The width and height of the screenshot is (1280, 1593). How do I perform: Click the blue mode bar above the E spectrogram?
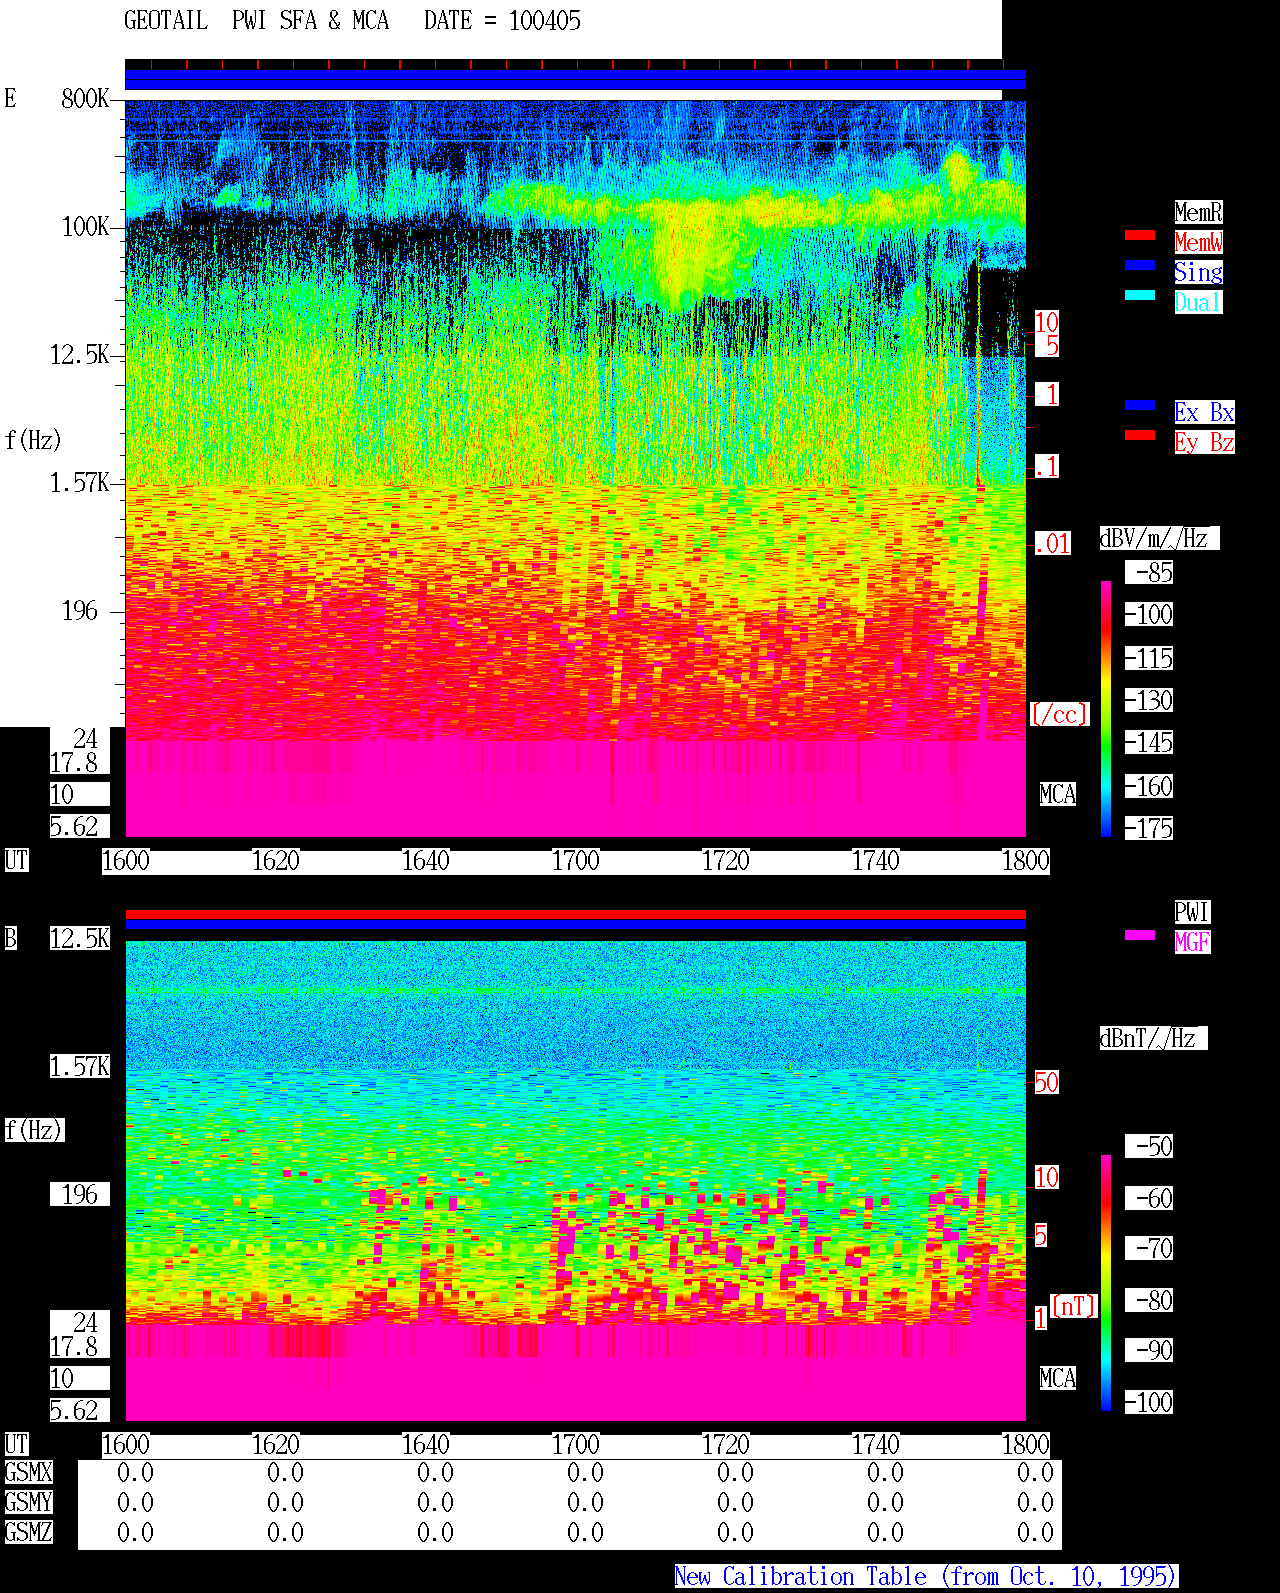pyautogui.click(x=575, y=79)
